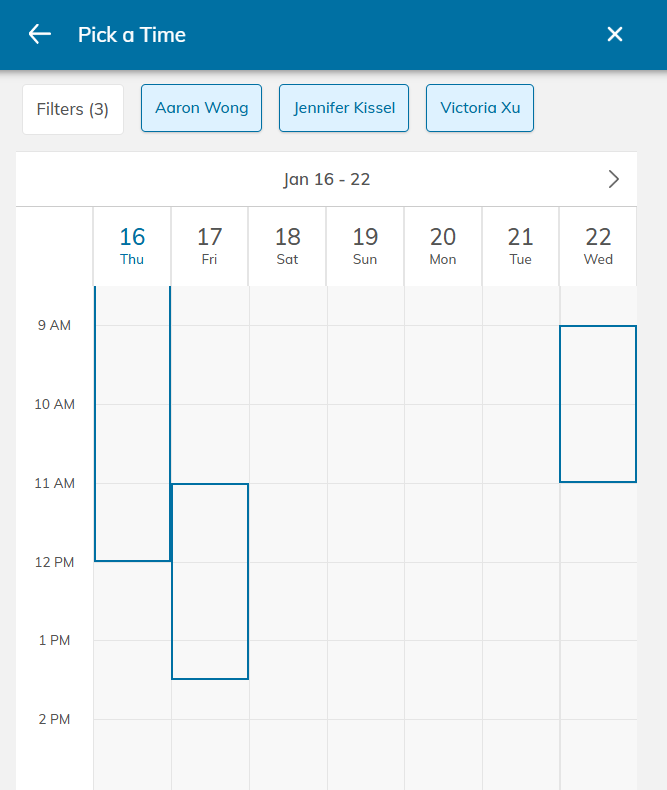Screen dimensions: 667x790
Task: Open the Filters (3) button
Action: pyautogui.click(x=73, y=109)
